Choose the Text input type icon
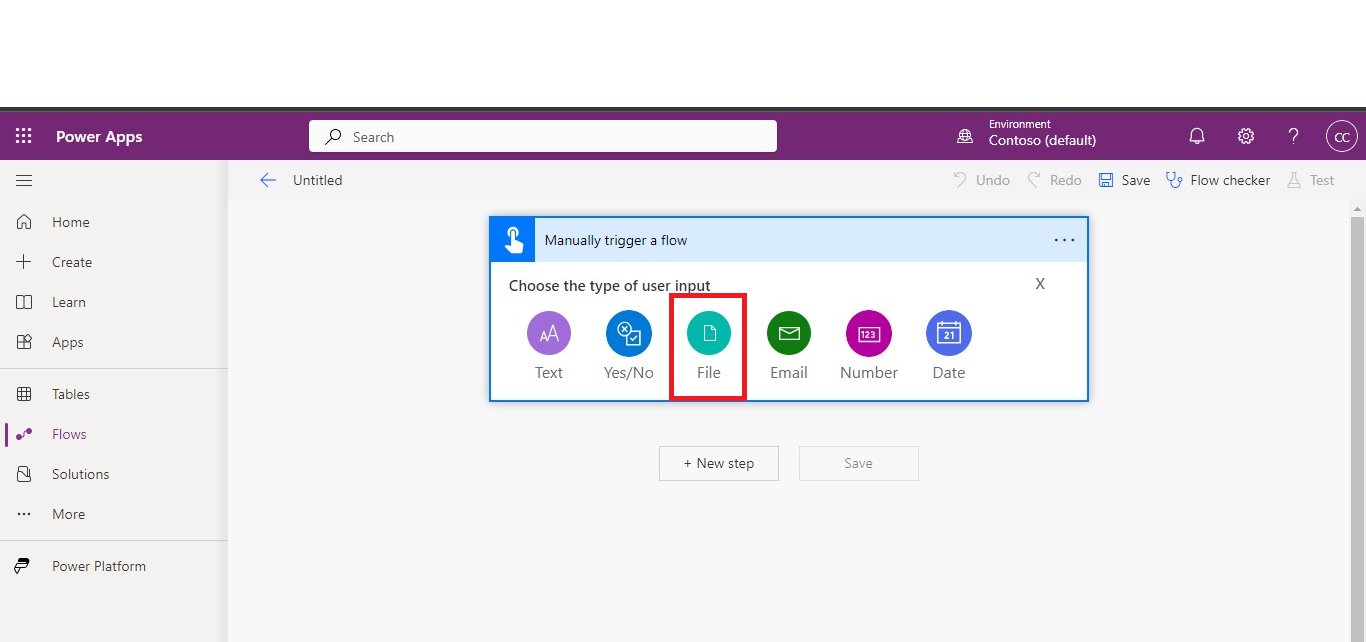1366x642 pixels. click(x=548, y=334)
